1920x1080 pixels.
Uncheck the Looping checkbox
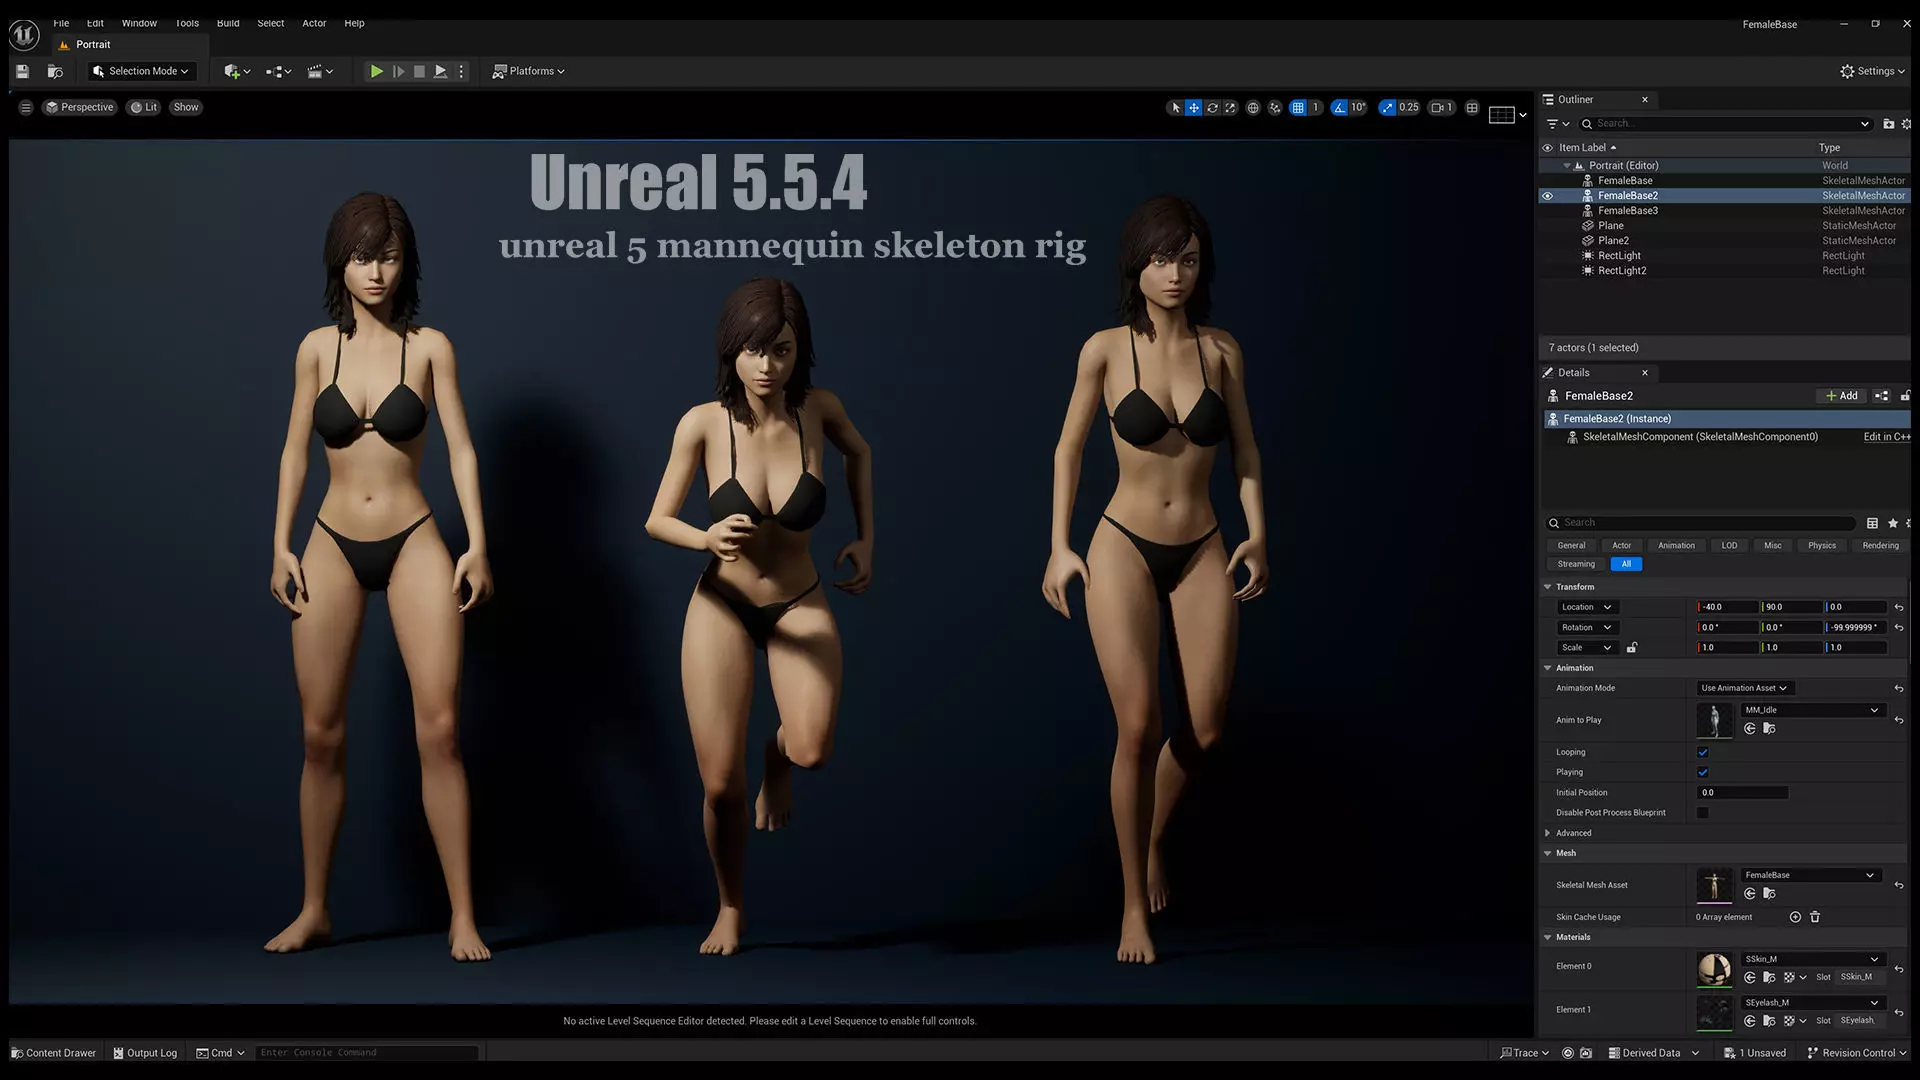click(1703, 752)
